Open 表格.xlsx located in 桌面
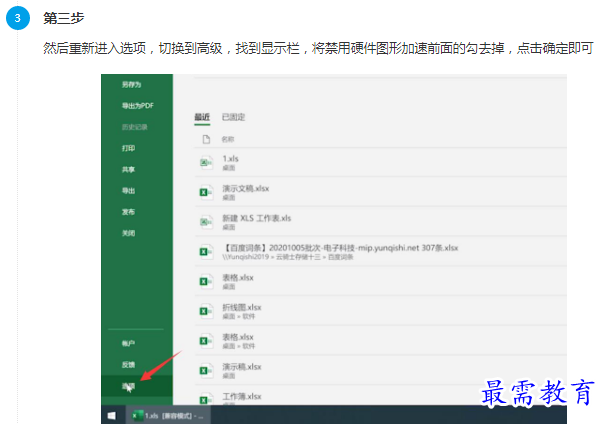 381,281
